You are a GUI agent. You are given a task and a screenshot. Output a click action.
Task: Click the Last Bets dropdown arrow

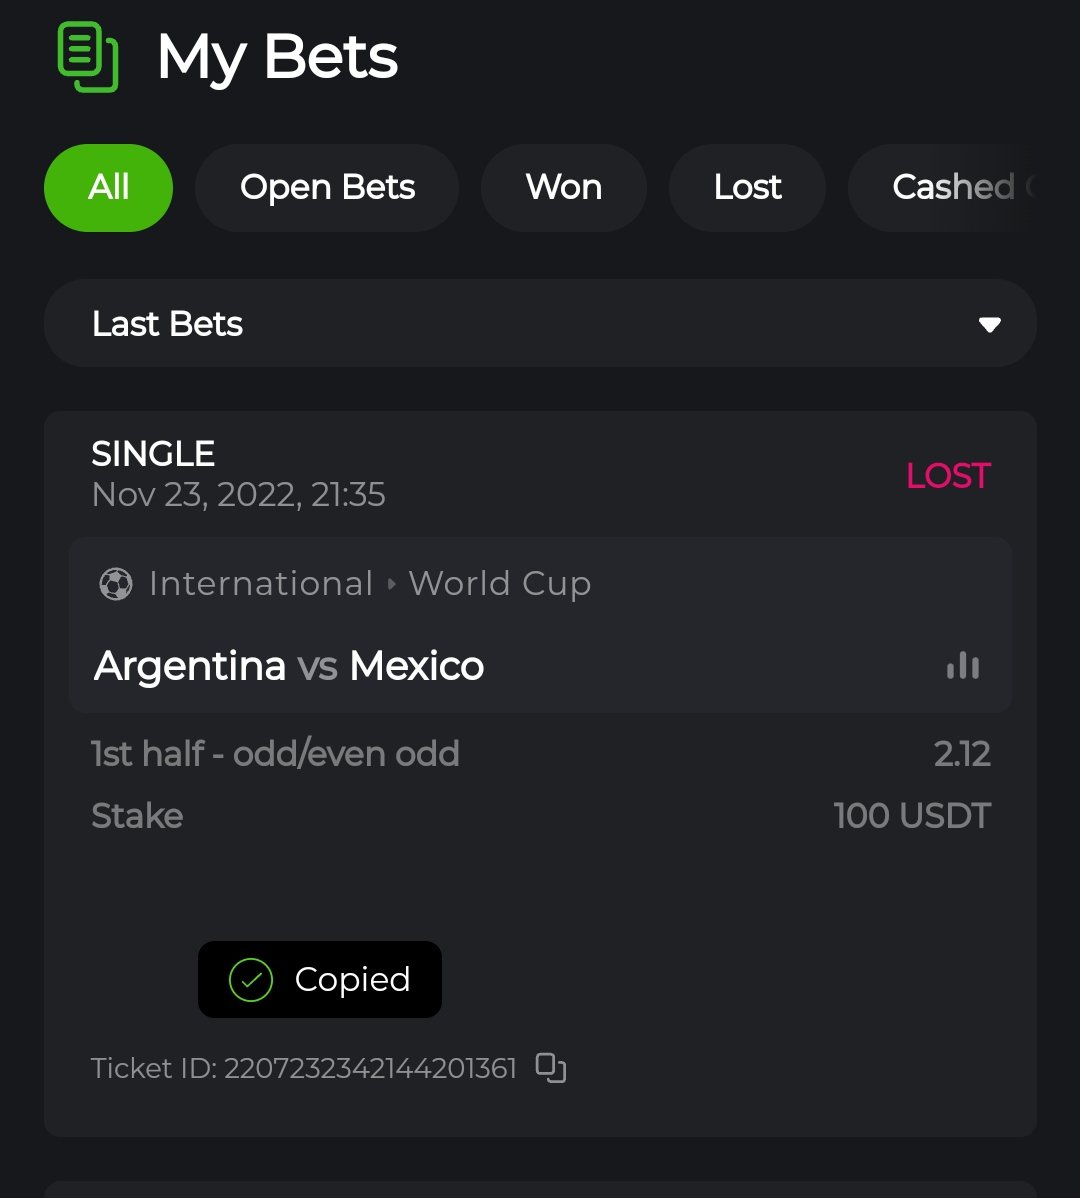coord(990,325)
